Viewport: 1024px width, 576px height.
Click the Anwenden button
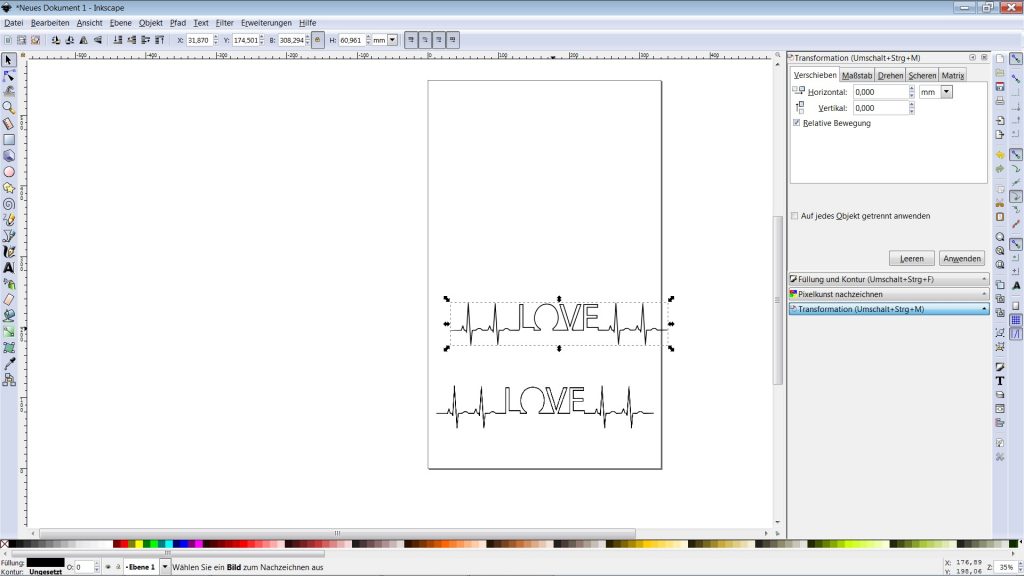(x=962, y=258)
